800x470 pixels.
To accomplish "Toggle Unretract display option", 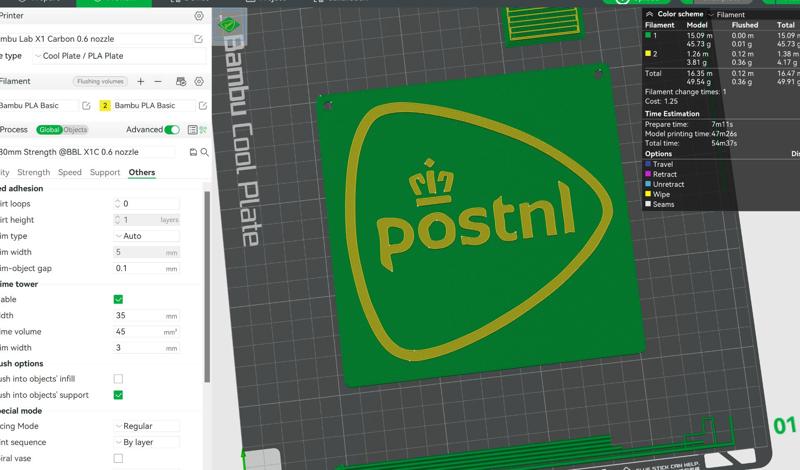I will (x=648, y=184).
